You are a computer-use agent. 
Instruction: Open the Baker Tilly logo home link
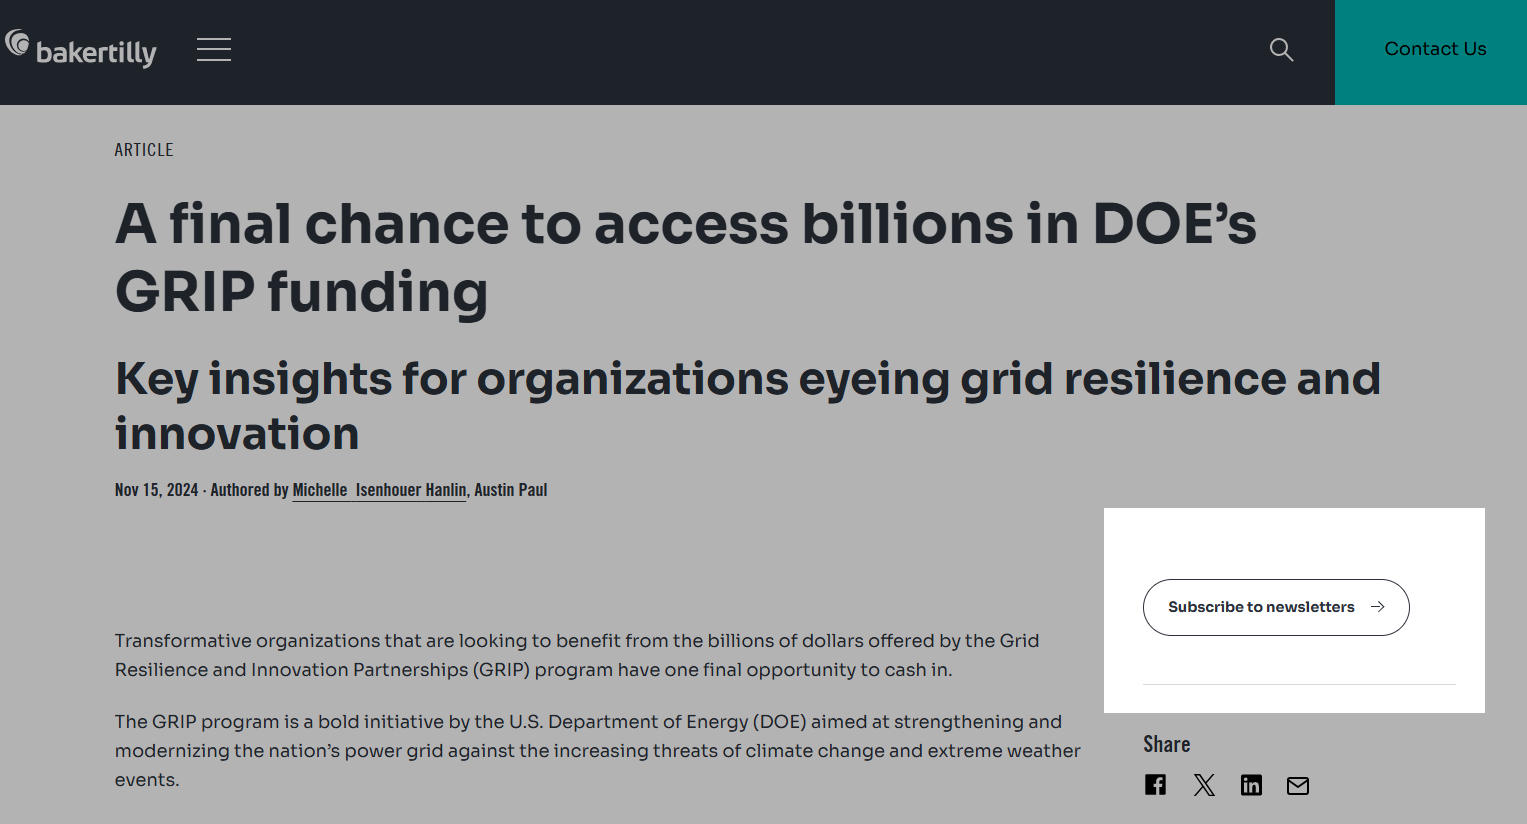[81, 49]
